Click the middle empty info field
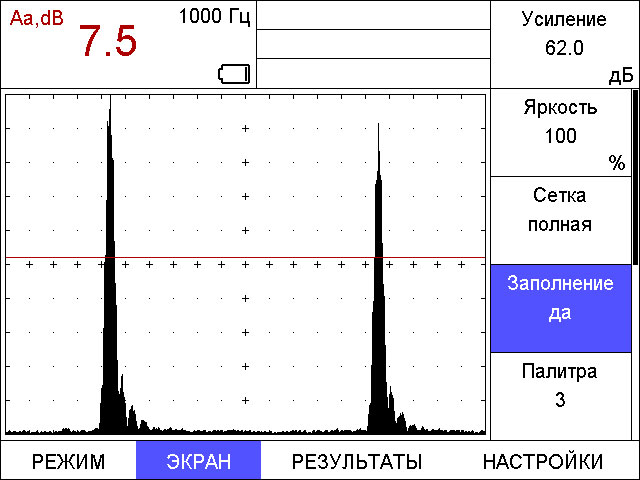The width and height of the screenshot is (640, 480). 373,44
